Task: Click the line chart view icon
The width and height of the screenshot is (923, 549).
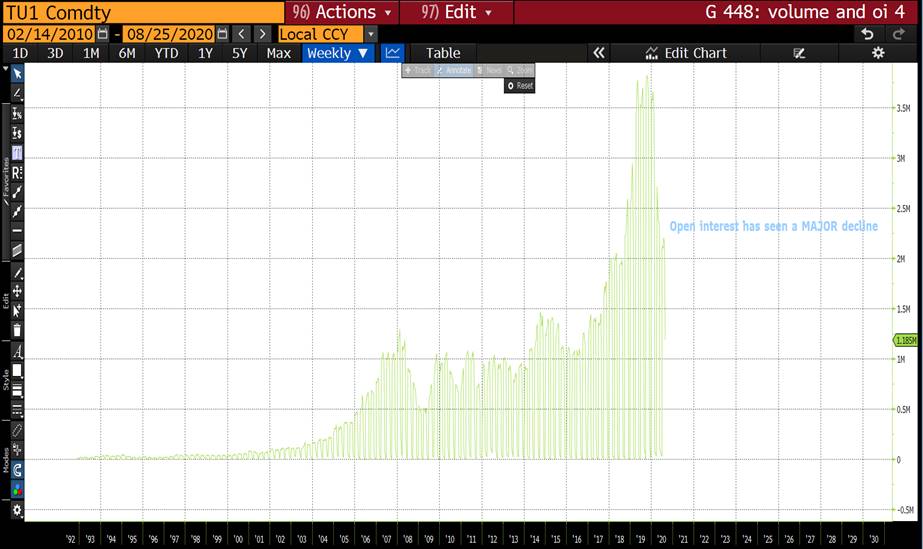Action: [x=393, y=53]
